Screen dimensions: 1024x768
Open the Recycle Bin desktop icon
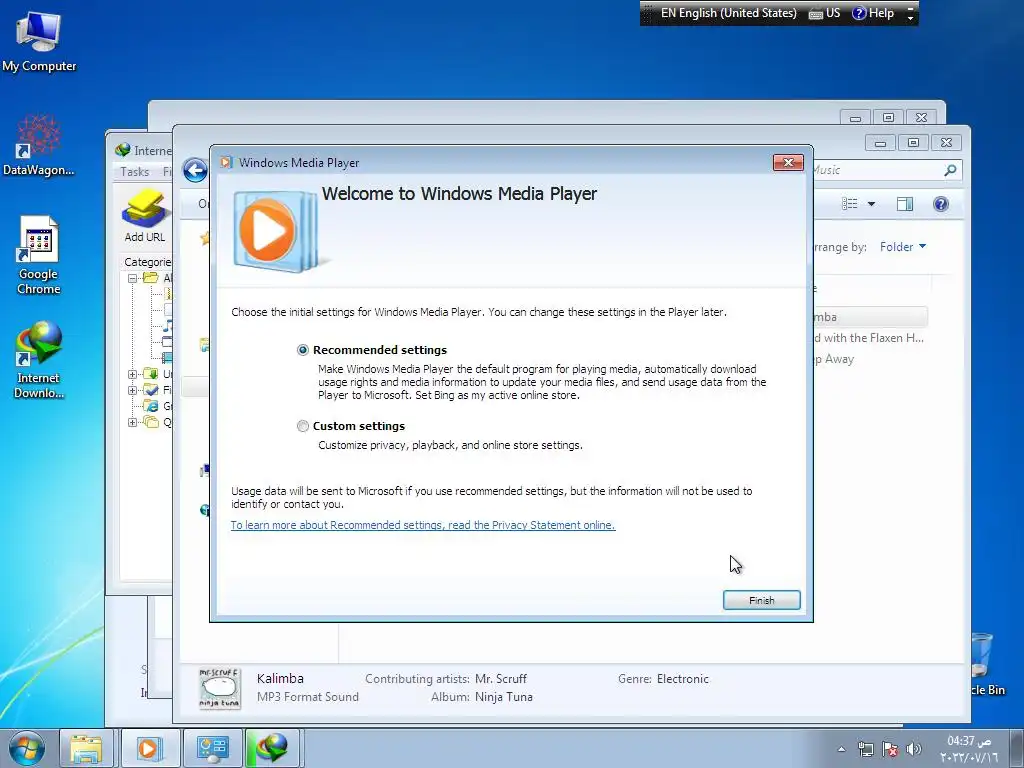(x=986, y=665)
